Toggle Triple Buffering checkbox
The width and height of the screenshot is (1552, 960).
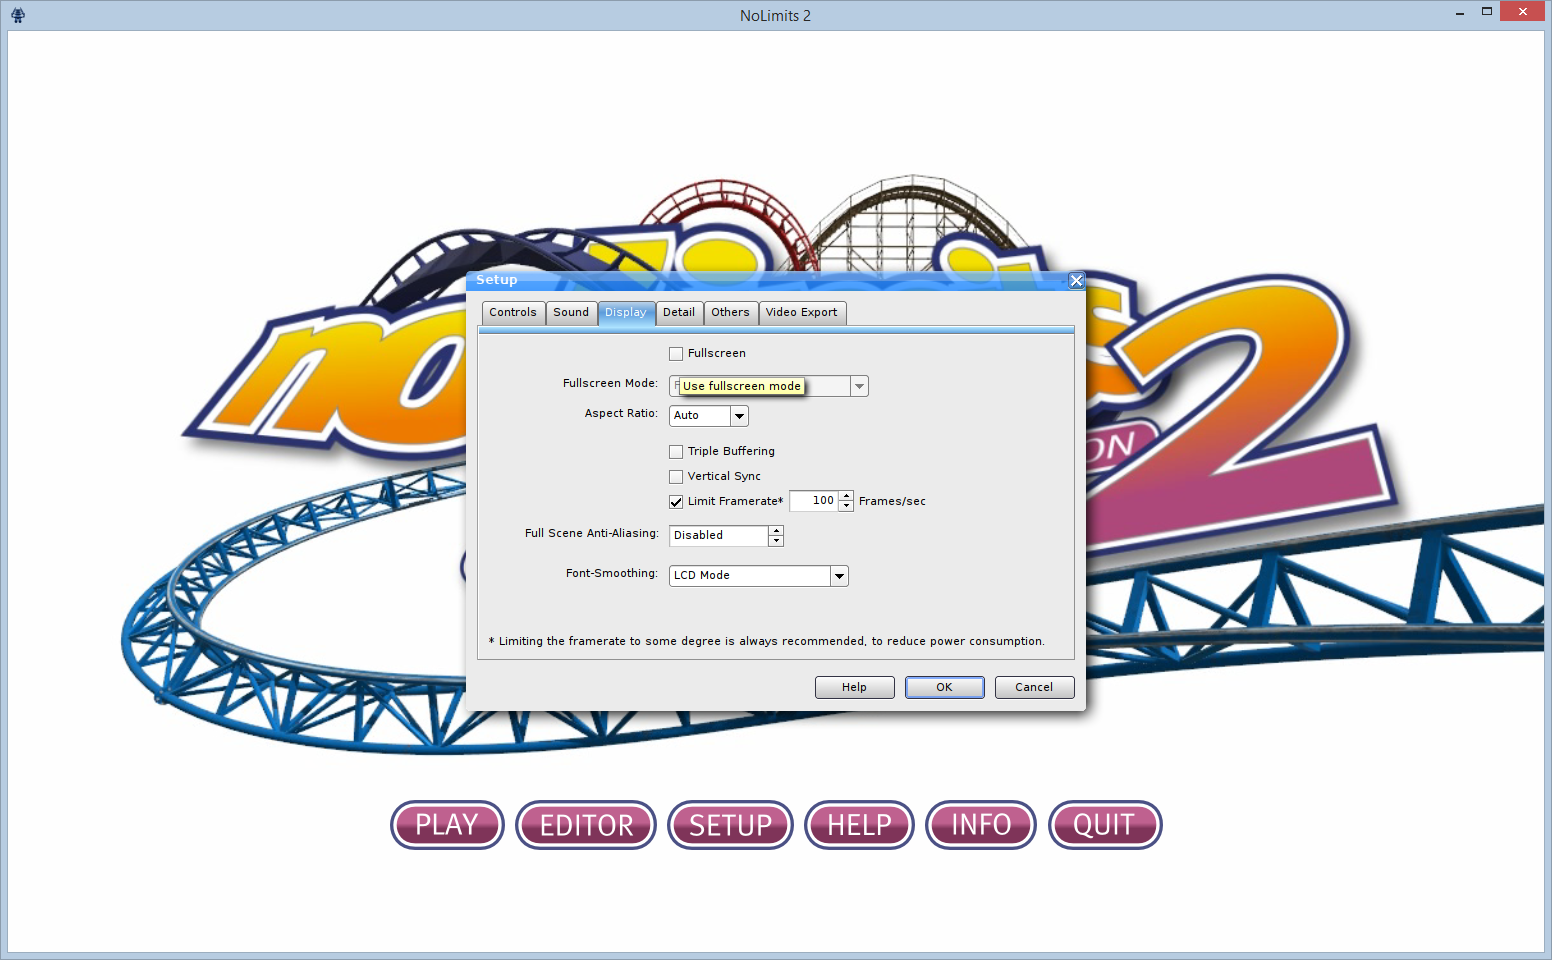pos(676,452)
